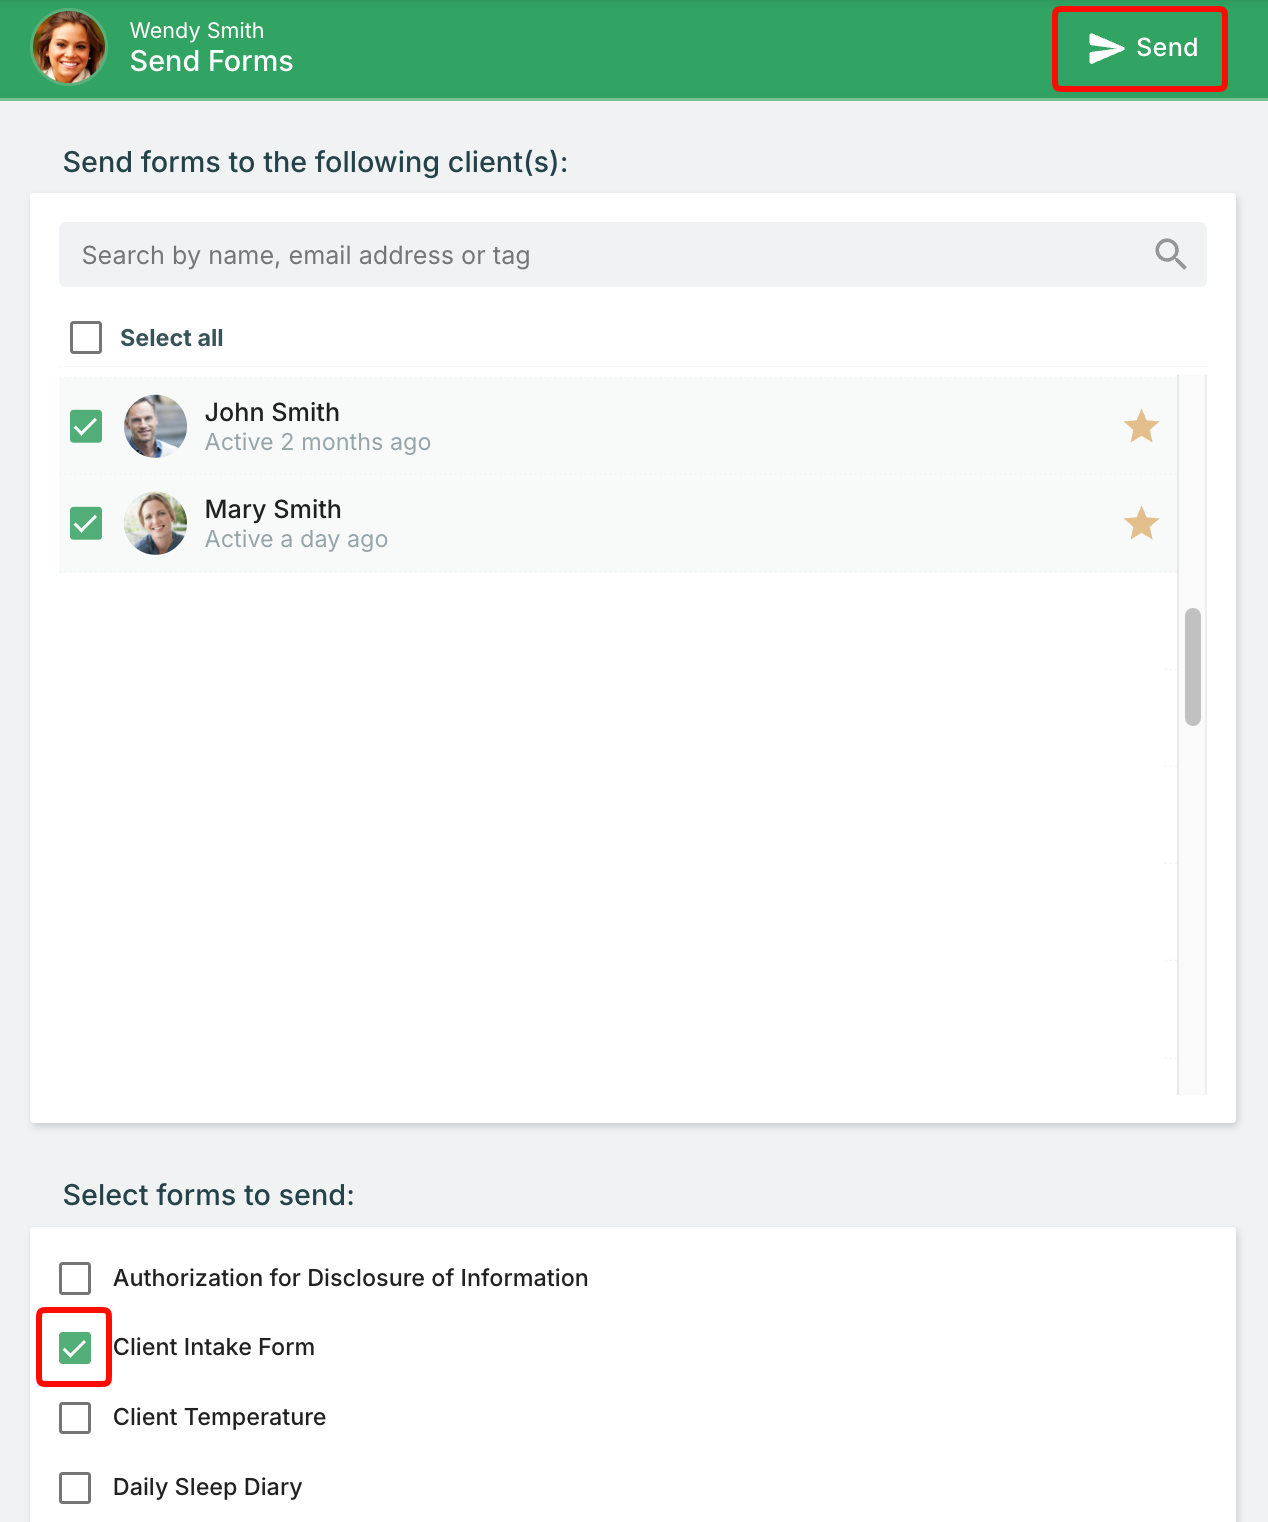Toggle John Smith's favorite star

click(1141, 427)
